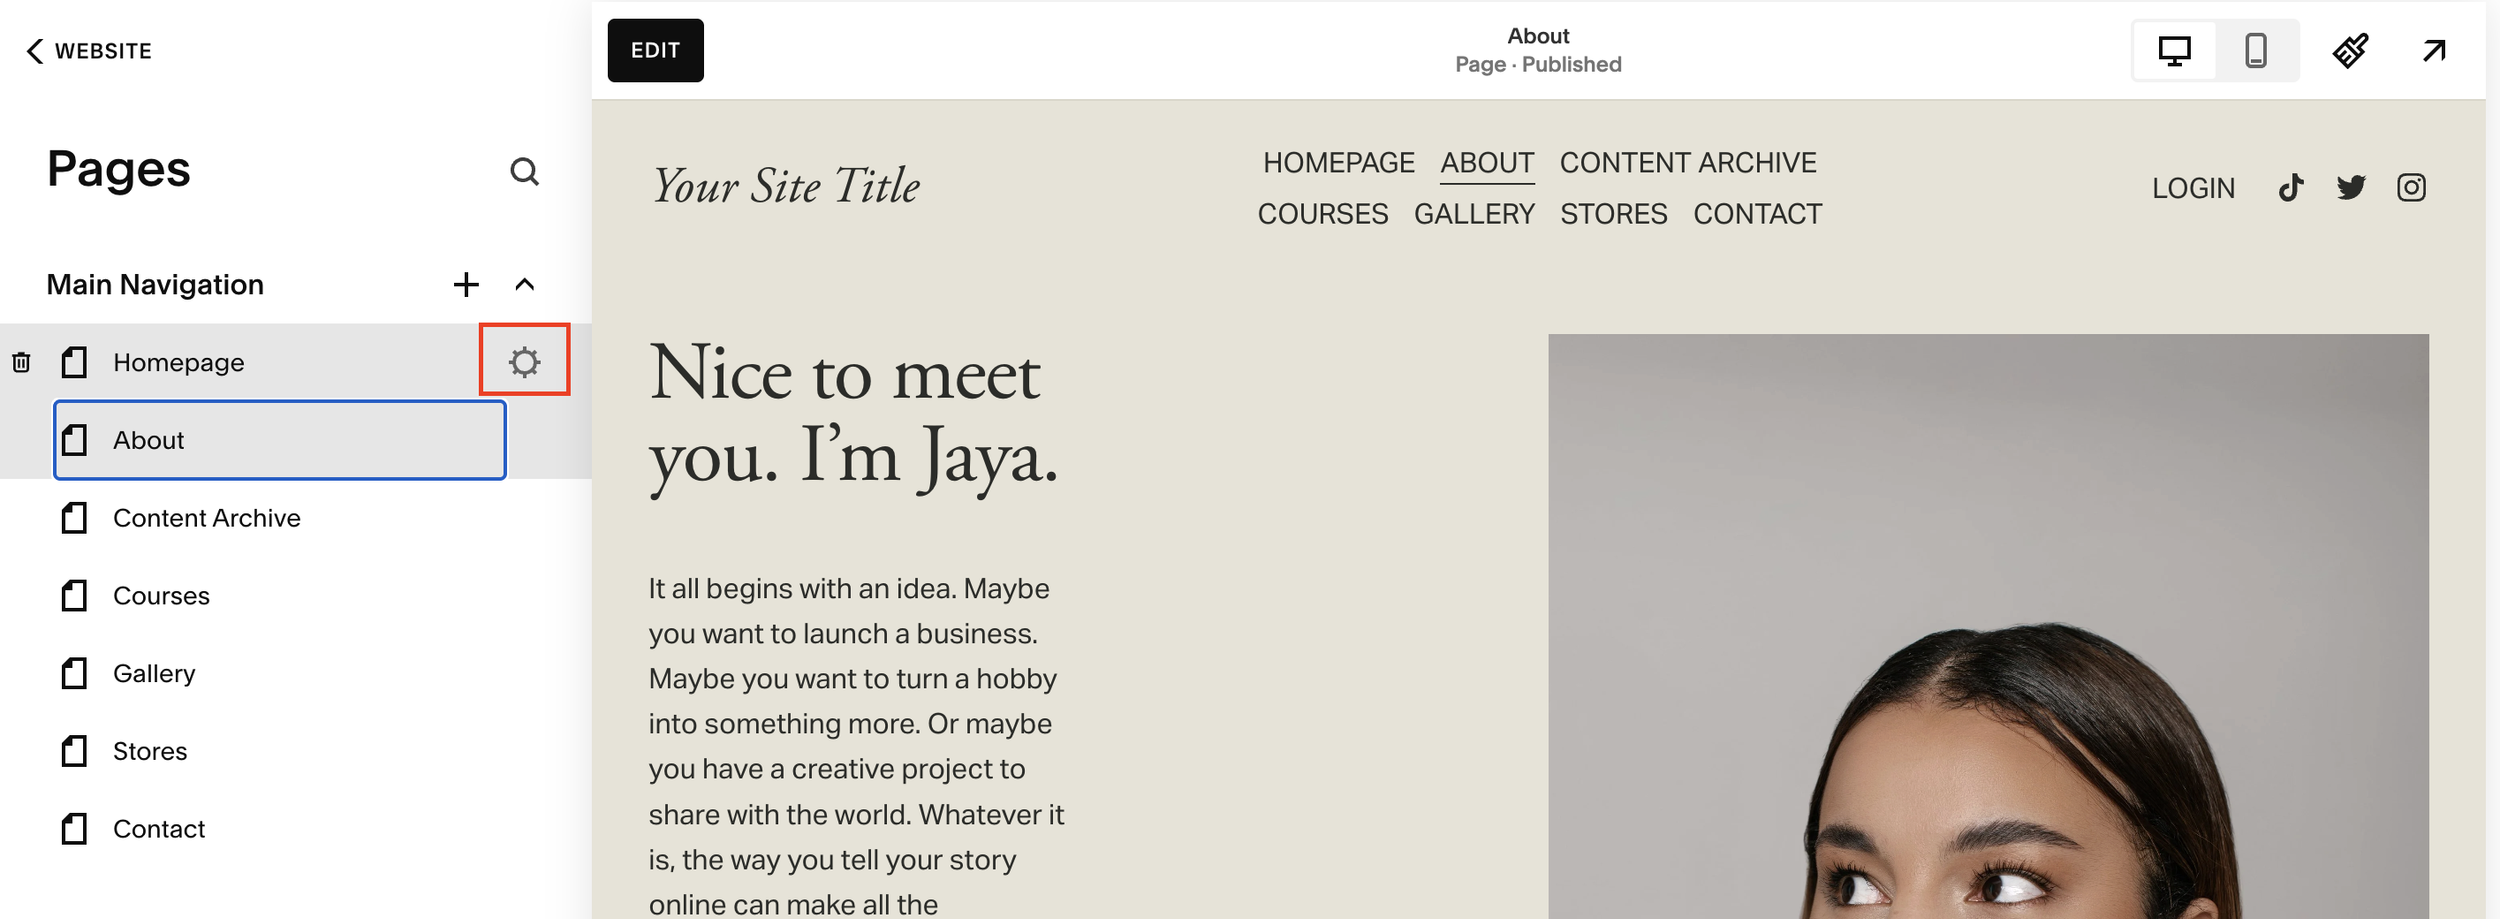
Task: Expand preview to full screen arrow
Action: 2434,50
